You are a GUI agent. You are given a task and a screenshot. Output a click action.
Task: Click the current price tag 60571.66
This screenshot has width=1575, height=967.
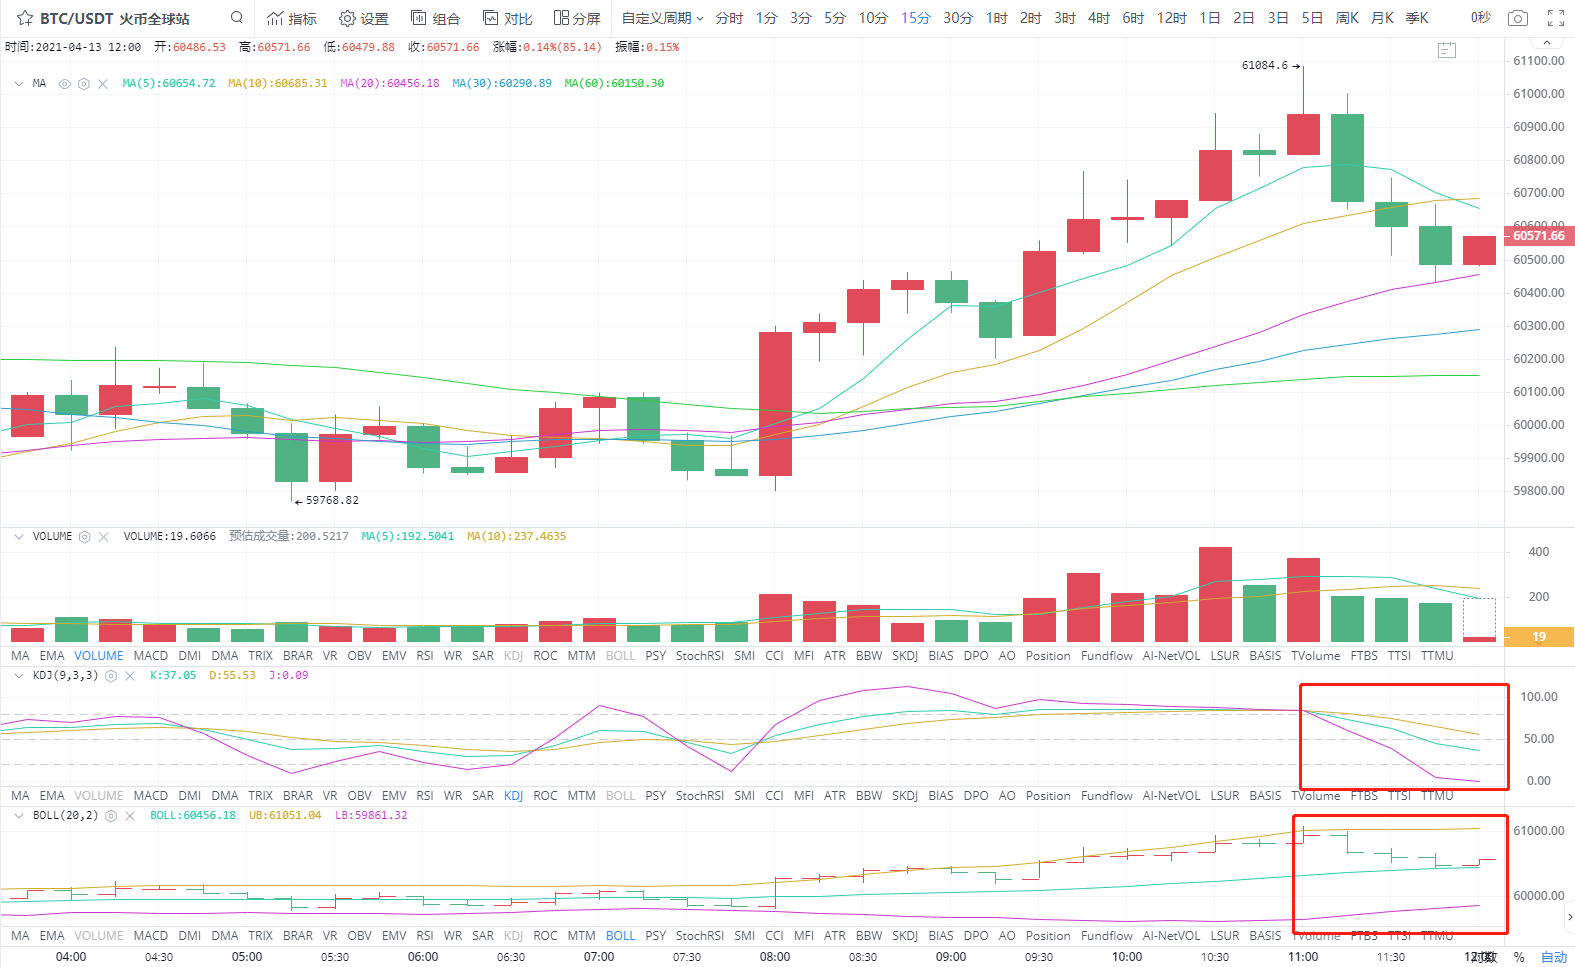[x=1540, y=236]
